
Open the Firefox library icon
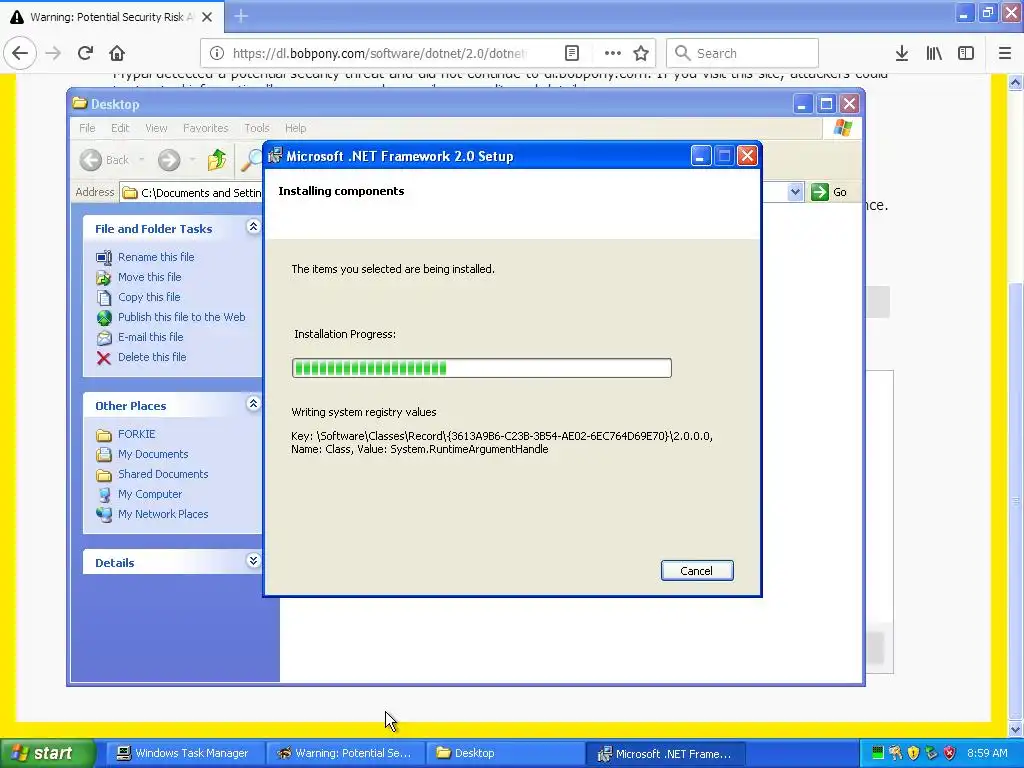tap(934, 54)
